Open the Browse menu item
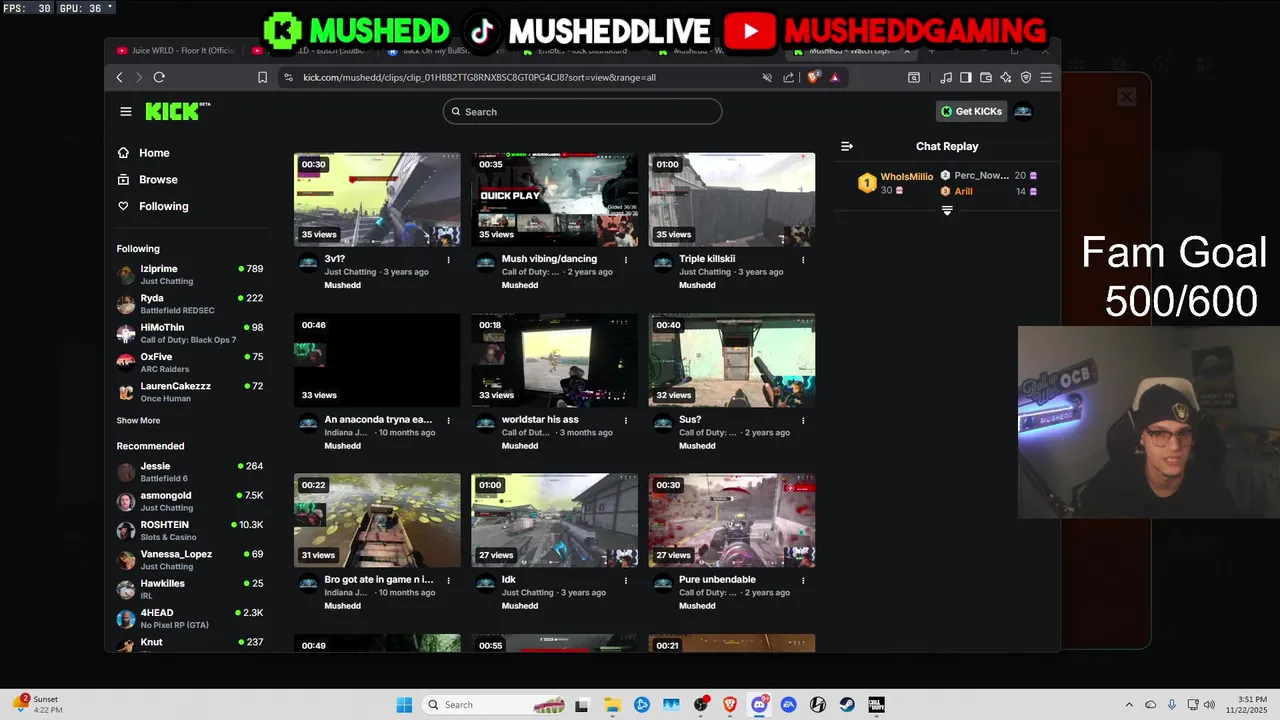The image size is (1280, 720). point(159,180)
